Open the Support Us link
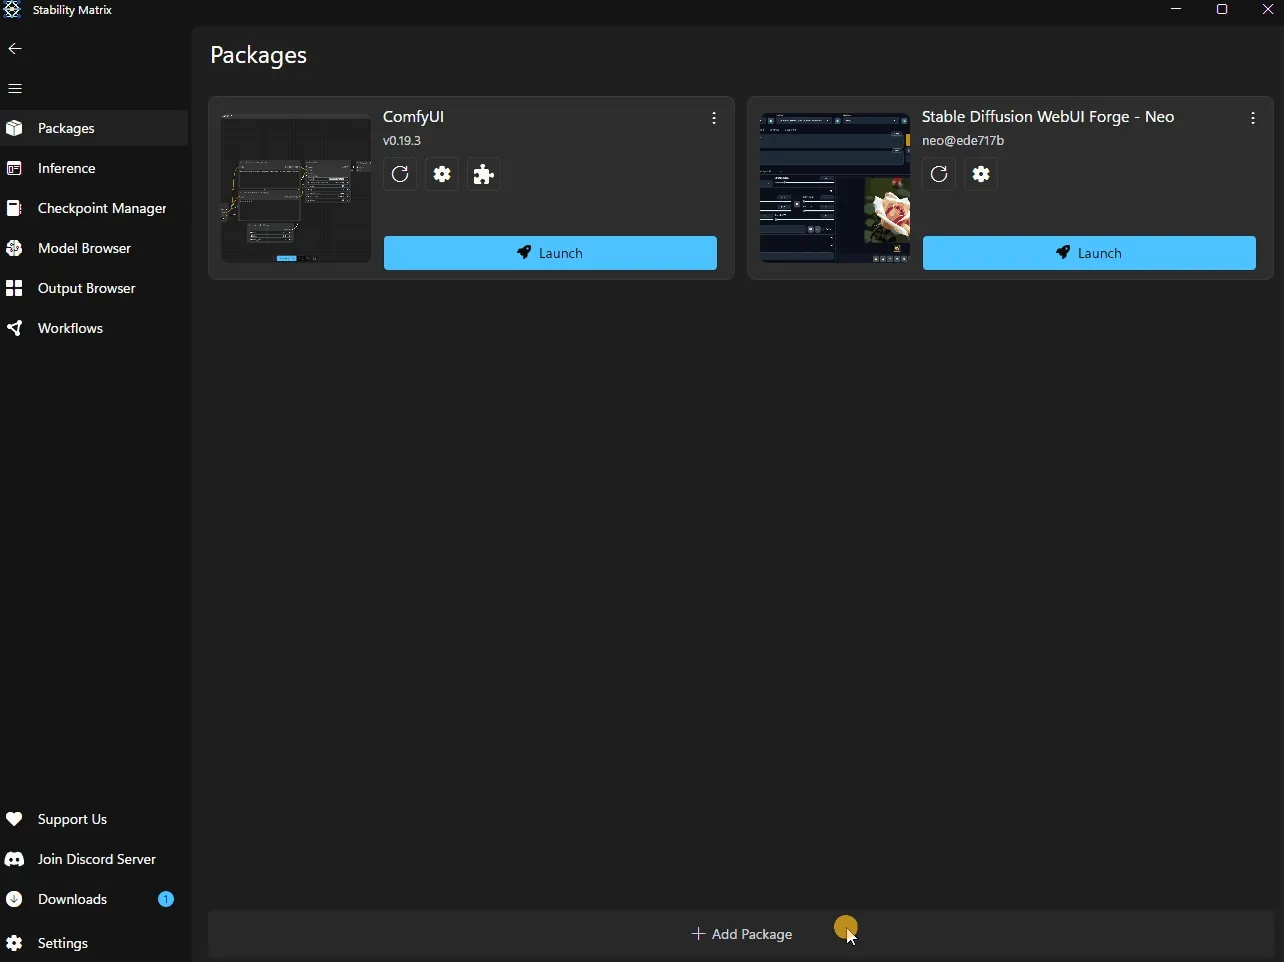The width and height of the screenshot is (1284, 962). 94,820
